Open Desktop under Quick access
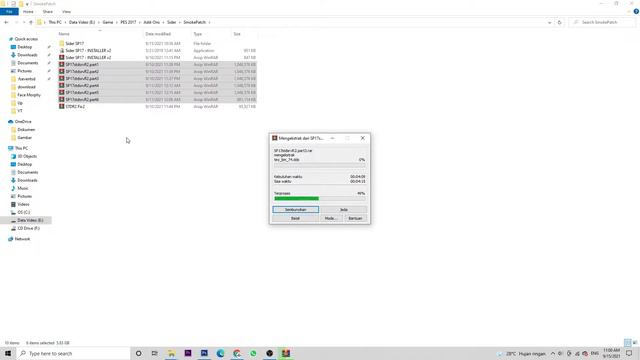 [24, 47]
